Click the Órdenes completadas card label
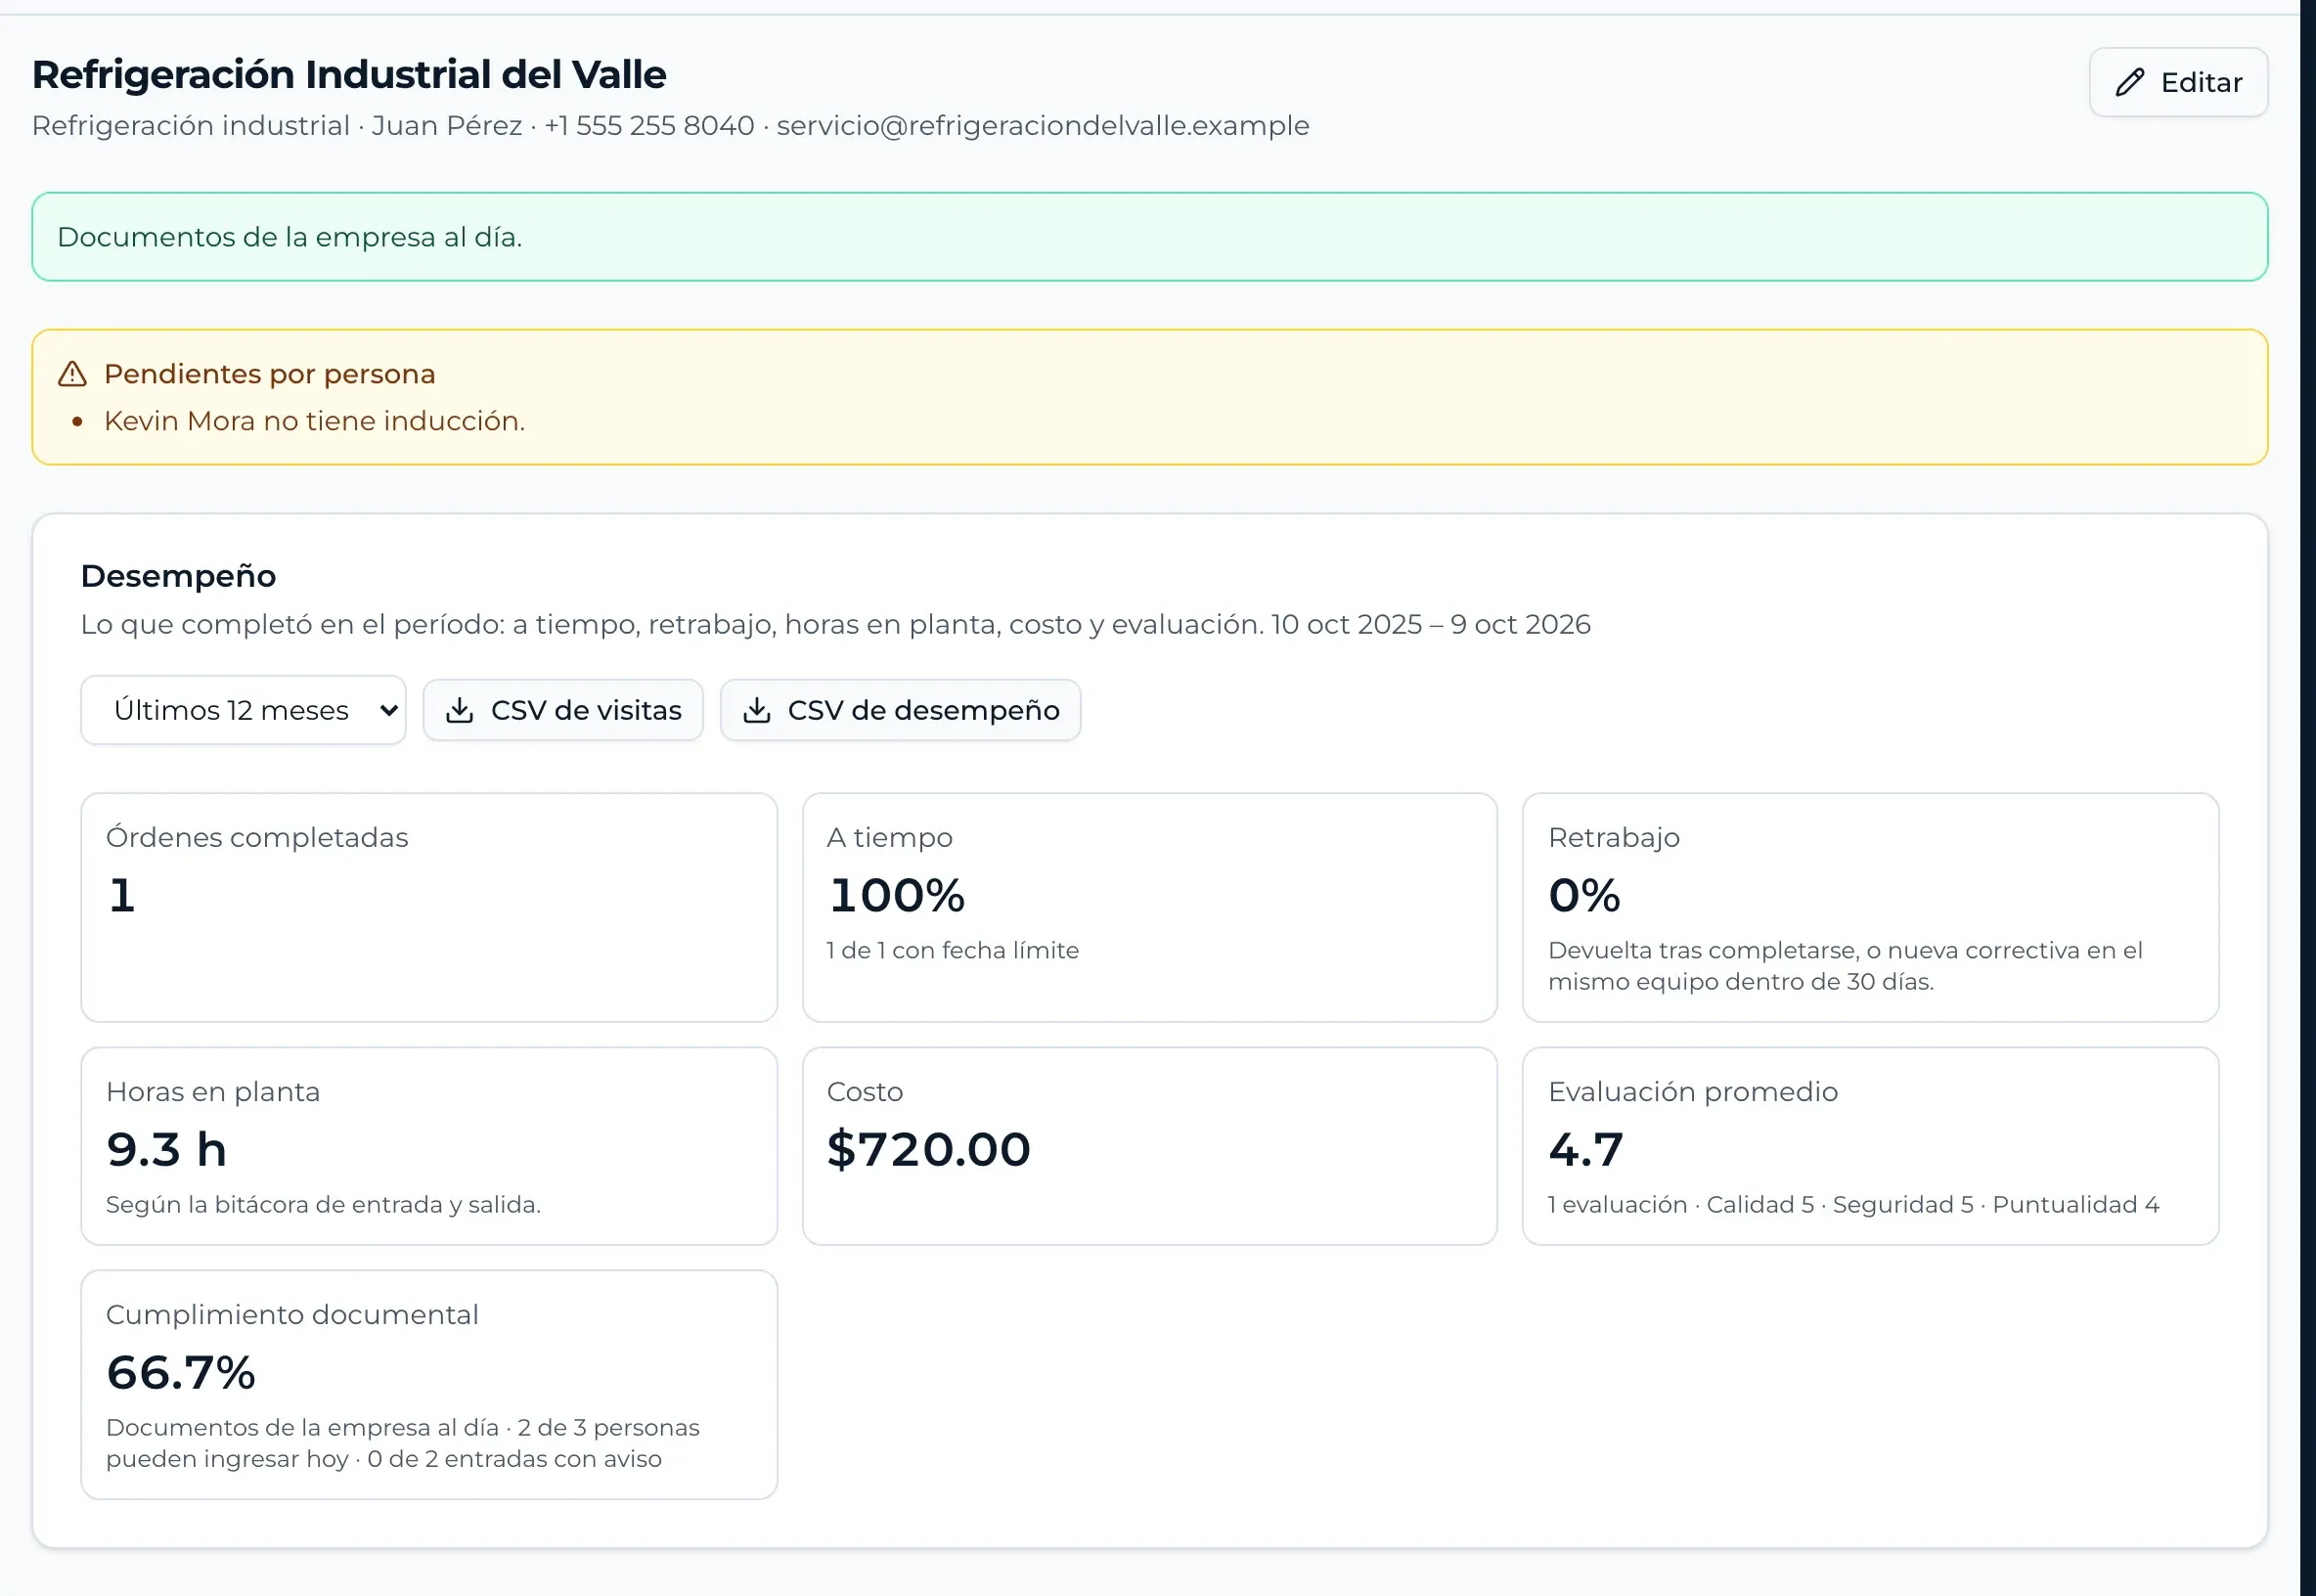 click(257, 837)
